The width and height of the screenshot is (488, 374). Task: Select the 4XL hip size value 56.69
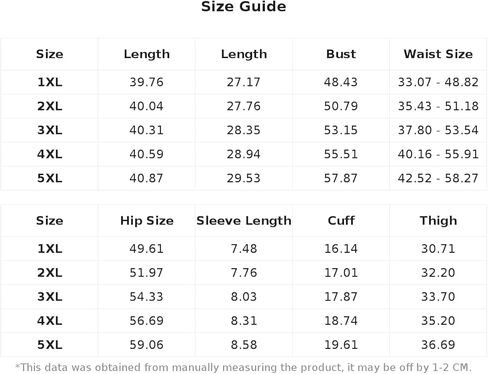tap(147, 321)
